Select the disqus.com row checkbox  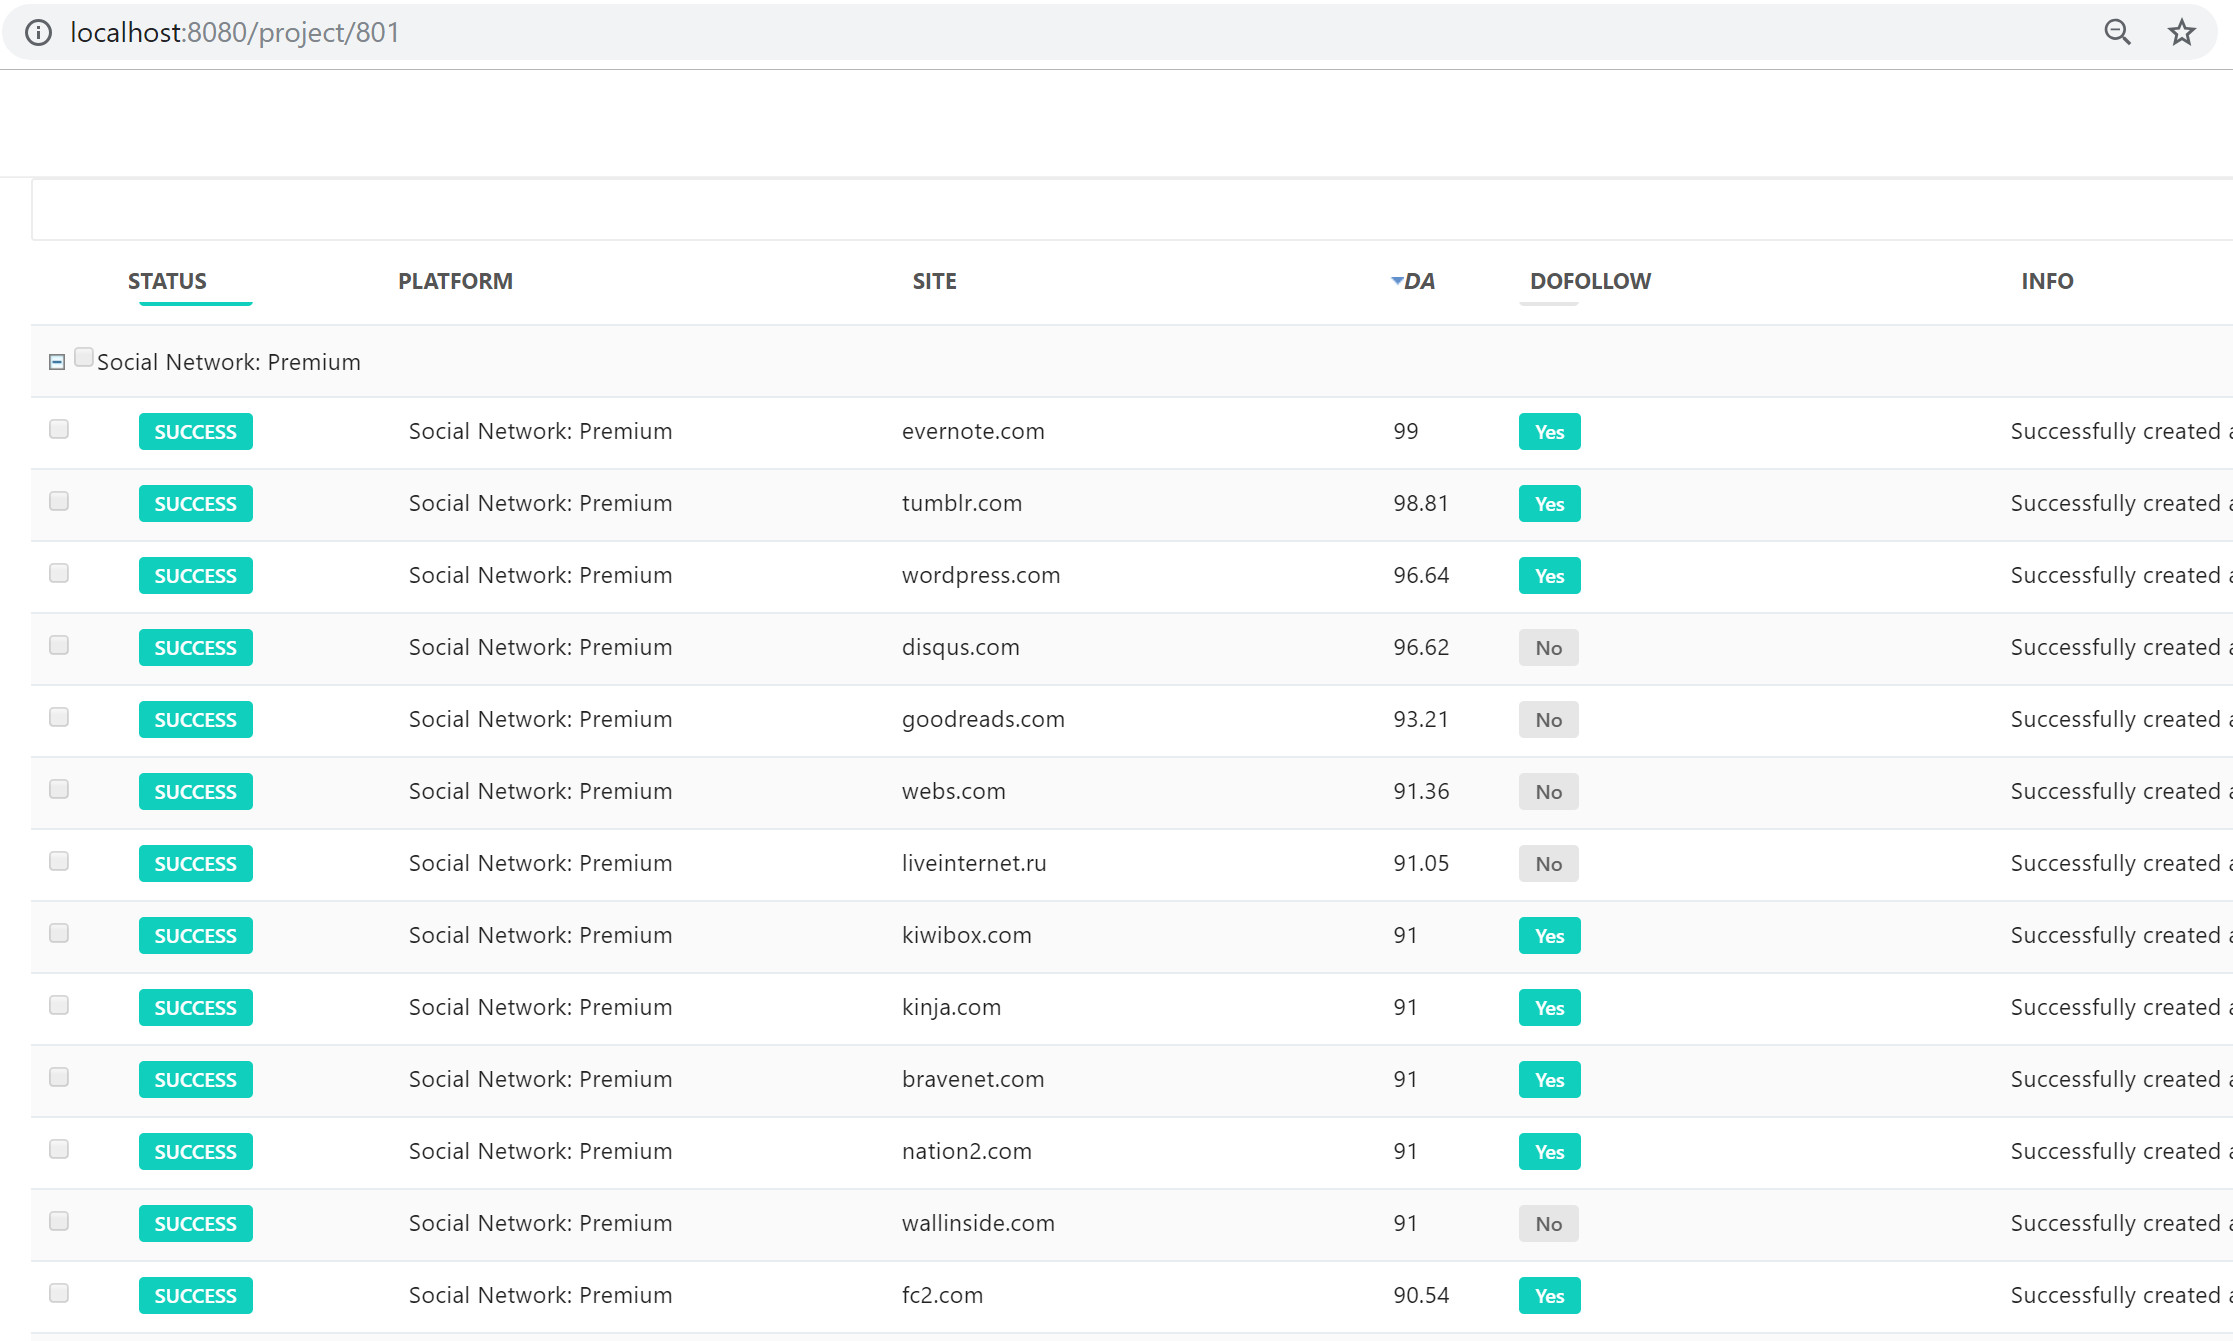59,645
